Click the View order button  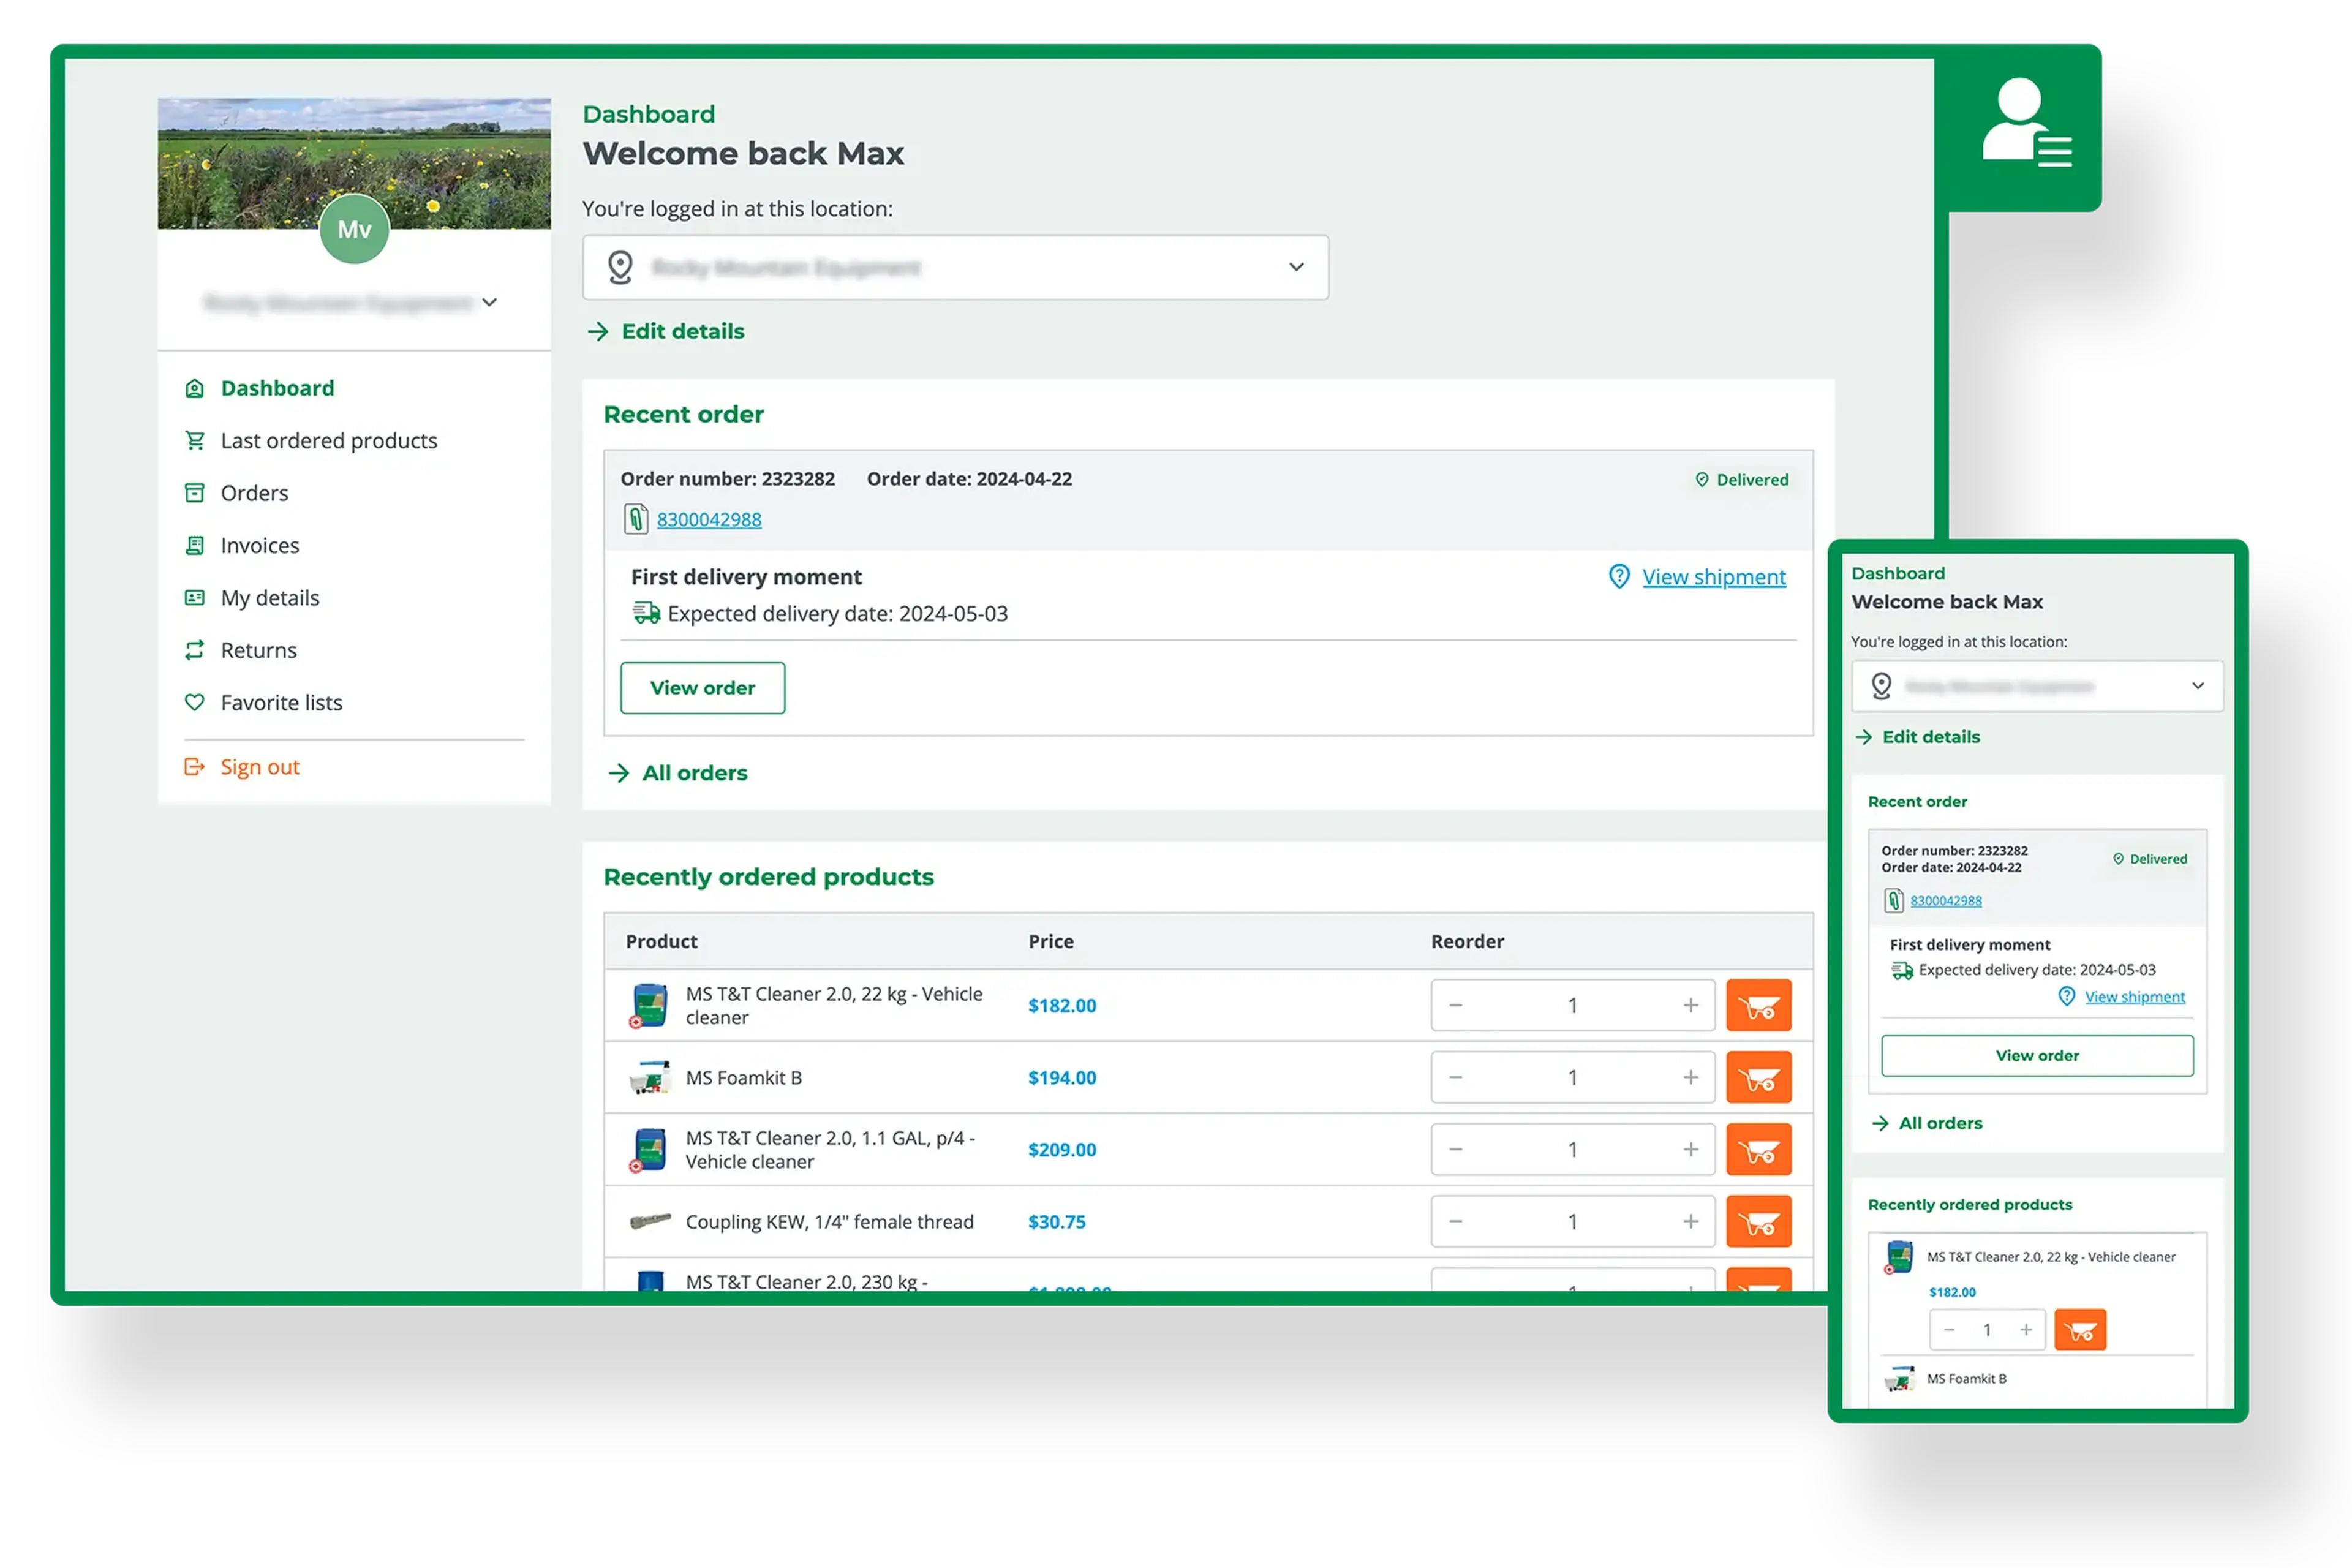[x=702, y=688]
